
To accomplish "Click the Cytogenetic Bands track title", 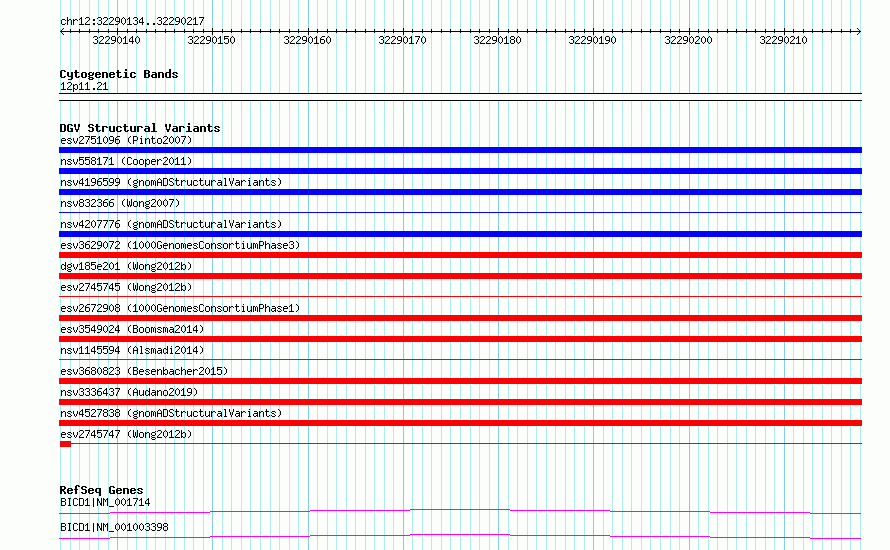I will 119,74.
